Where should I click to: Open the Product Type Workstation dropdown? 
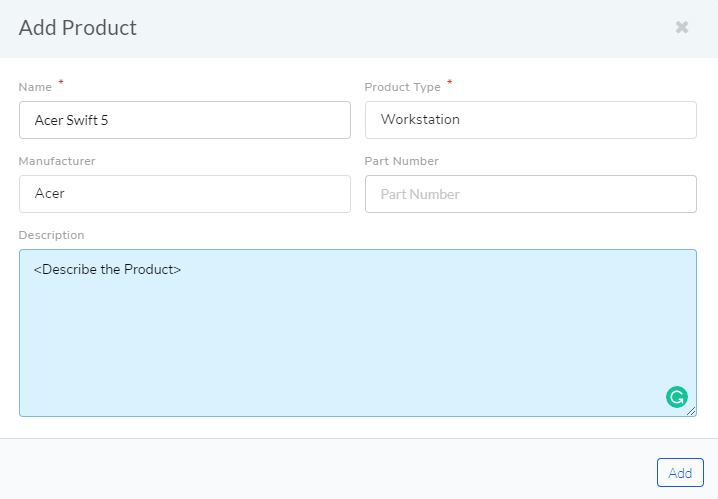pyautogui.click(x=531, y=120)
